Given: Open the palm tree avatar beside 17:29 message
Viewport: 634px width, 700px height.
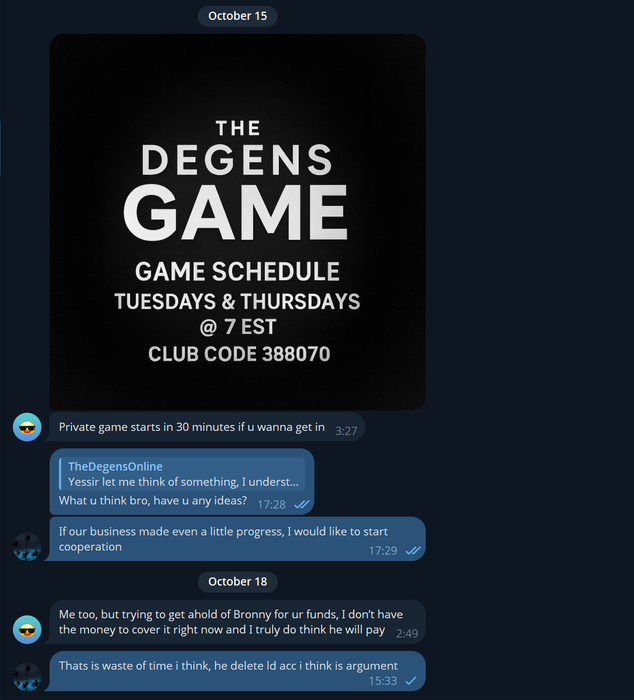Looking at the screenshot, I should [x=27, y=546].
